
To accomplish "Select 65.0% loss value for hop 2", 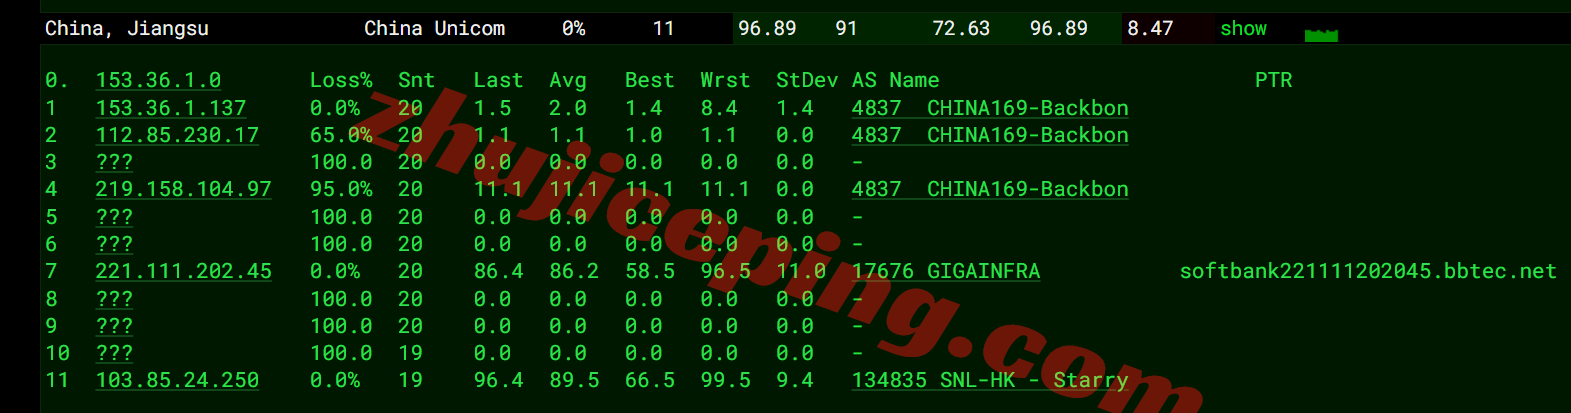I will point(341,135).
